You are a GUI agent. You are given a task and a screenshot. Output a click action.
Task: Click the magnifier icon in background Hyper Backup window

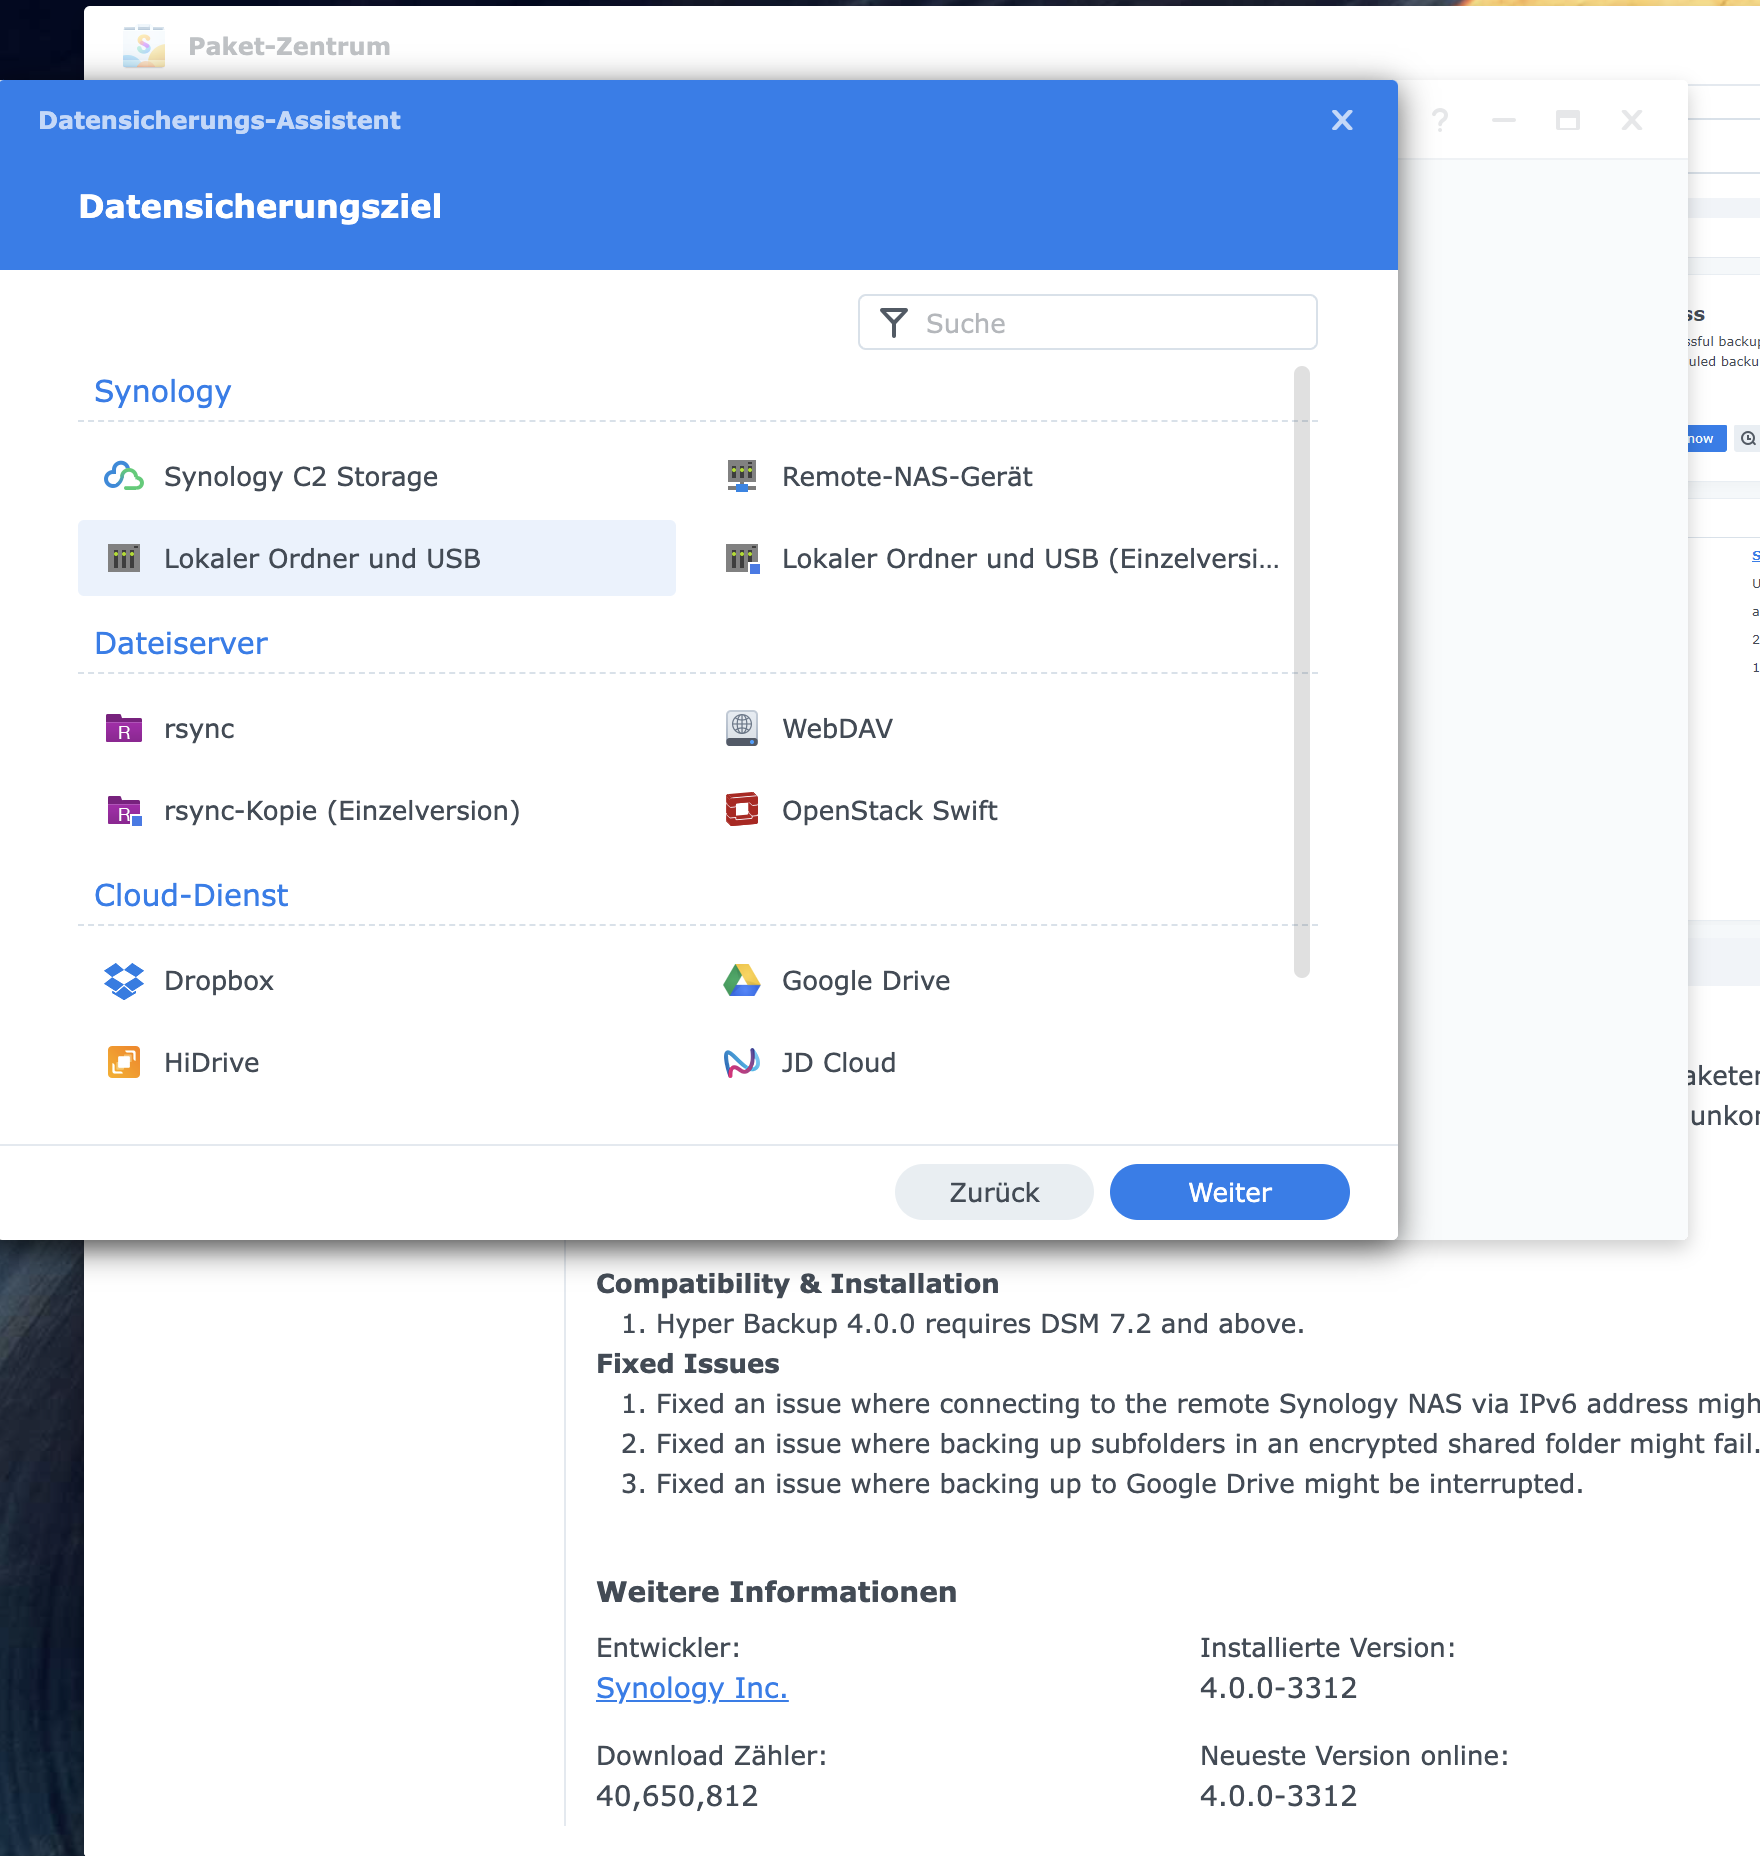[x=1747, y=438]
